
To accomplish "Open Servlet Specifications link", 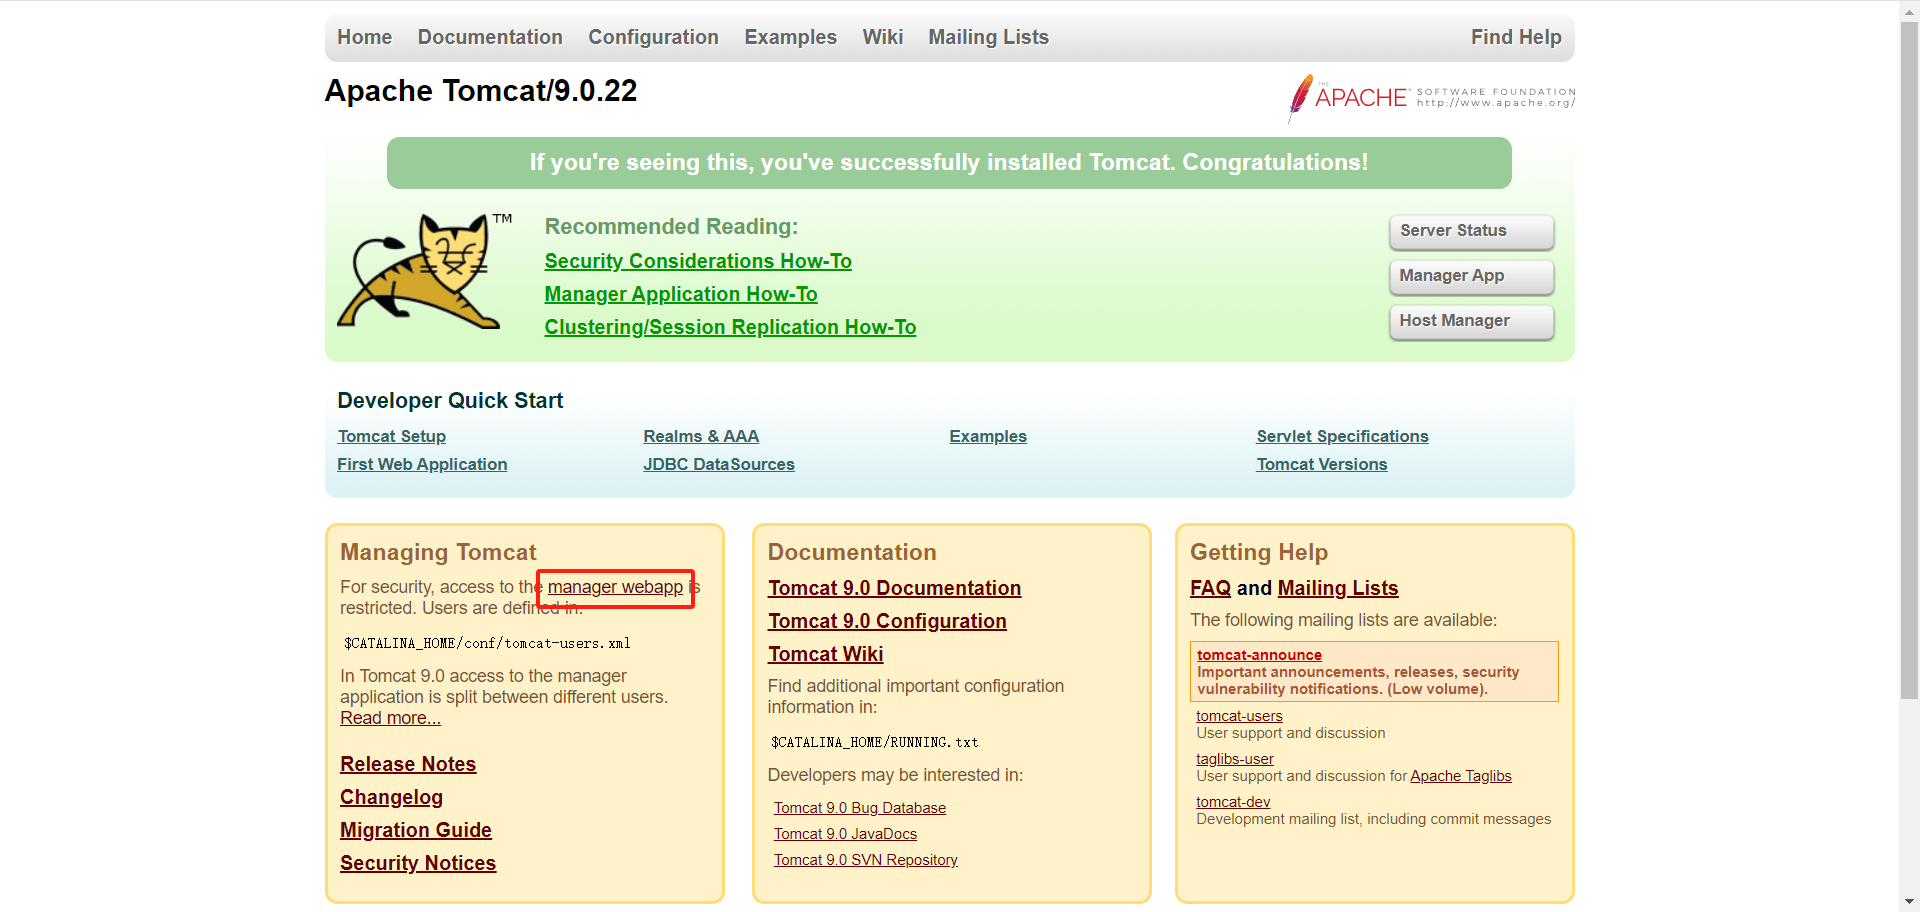I will tap(1342, 436).
